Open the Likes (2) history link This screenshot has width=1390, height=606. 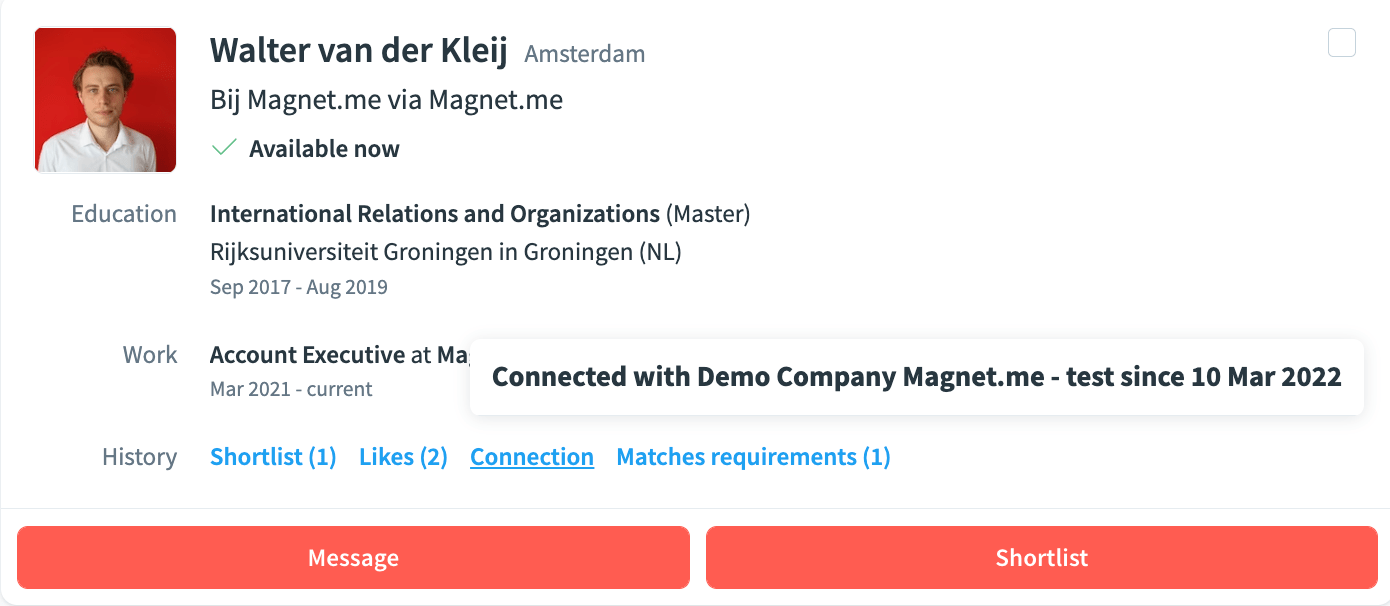[x=403, y=457]
